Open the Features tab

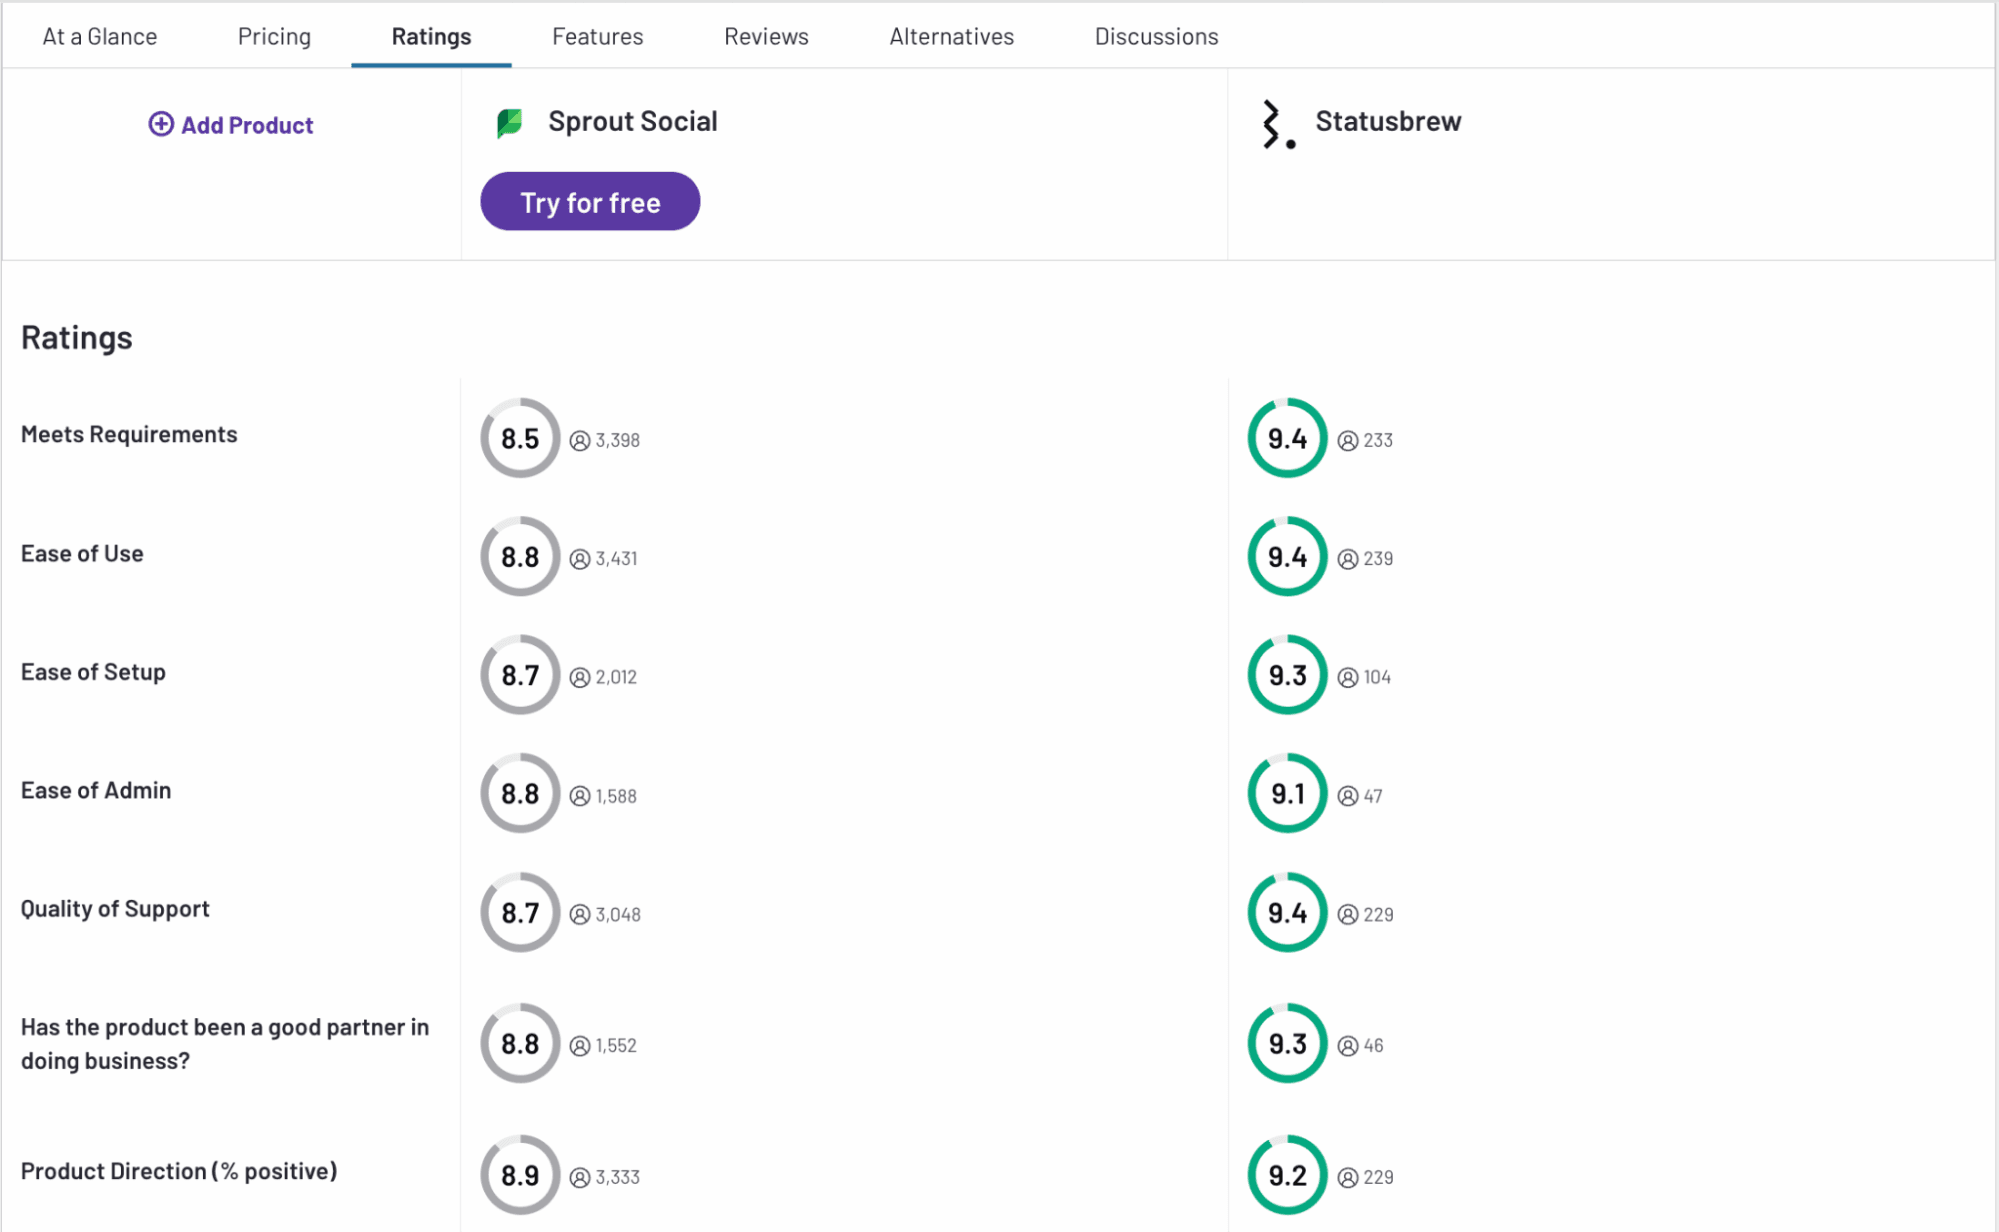pyautogui.click(x=597, y=36)
